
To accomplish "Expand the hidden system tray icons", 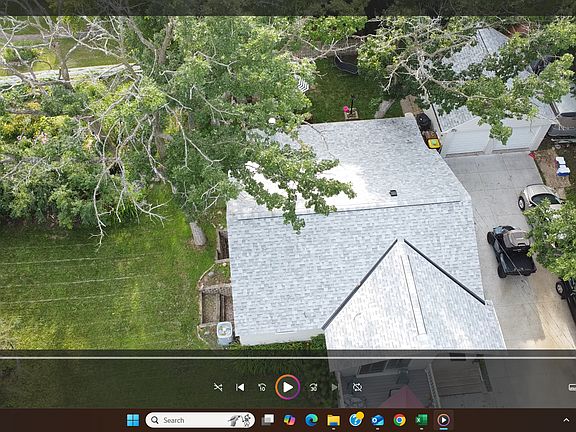I will (566, 420).
